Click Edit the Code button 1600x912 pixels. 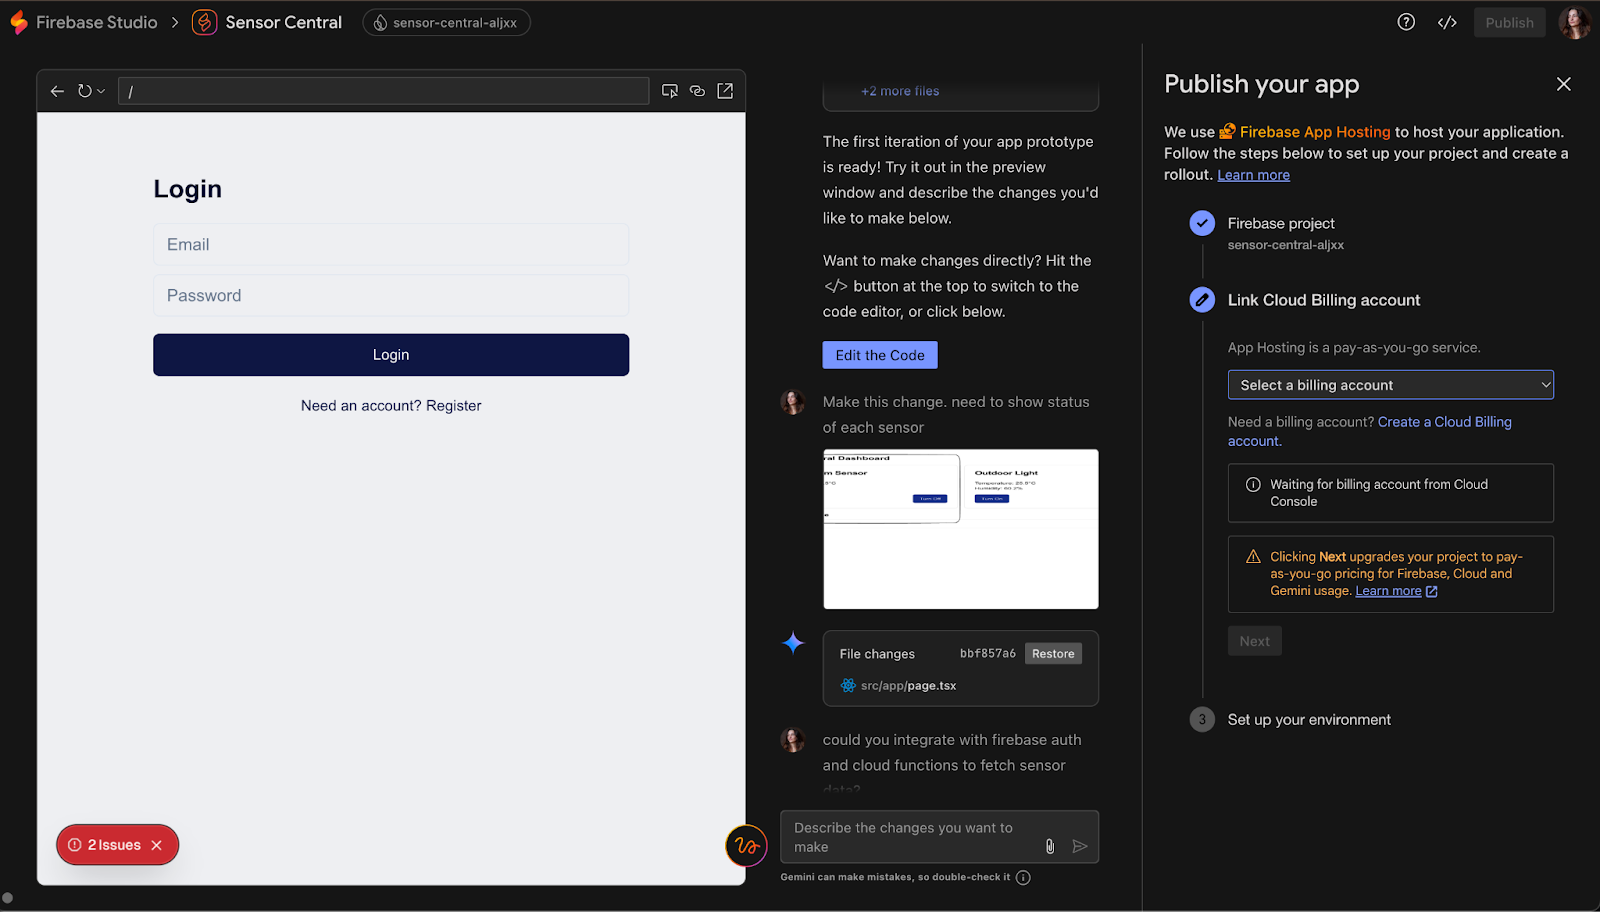(880, 355)
